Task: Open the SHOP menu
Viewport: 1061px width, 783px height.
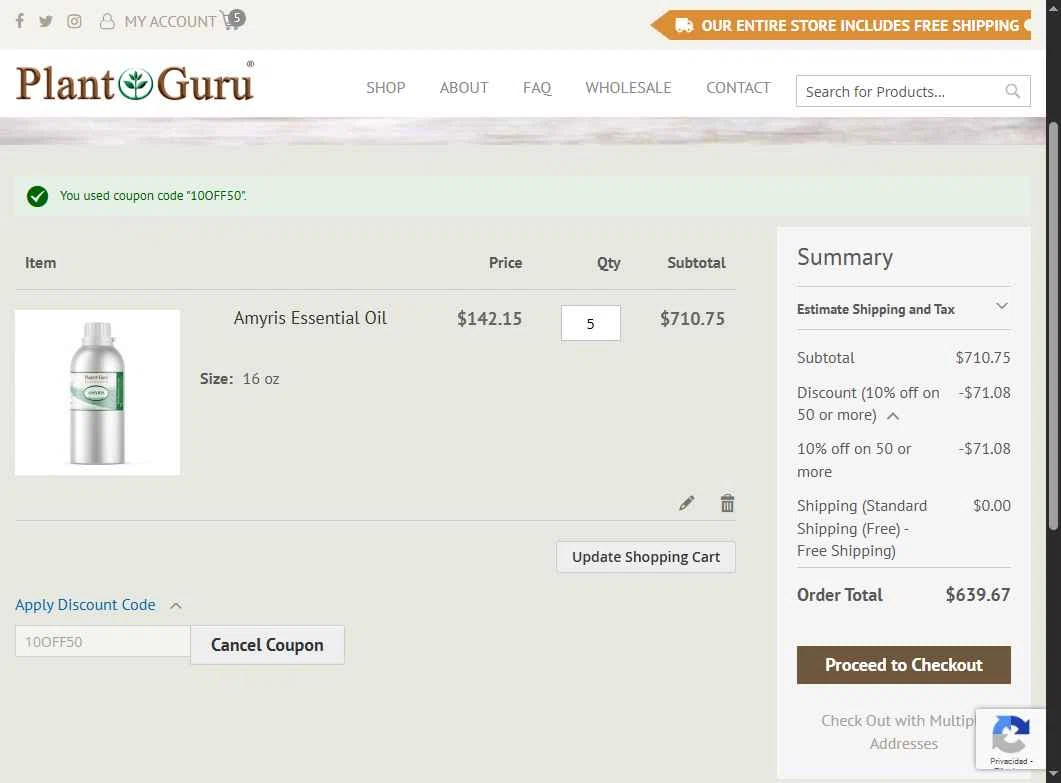Action: [x=386, y=87]
